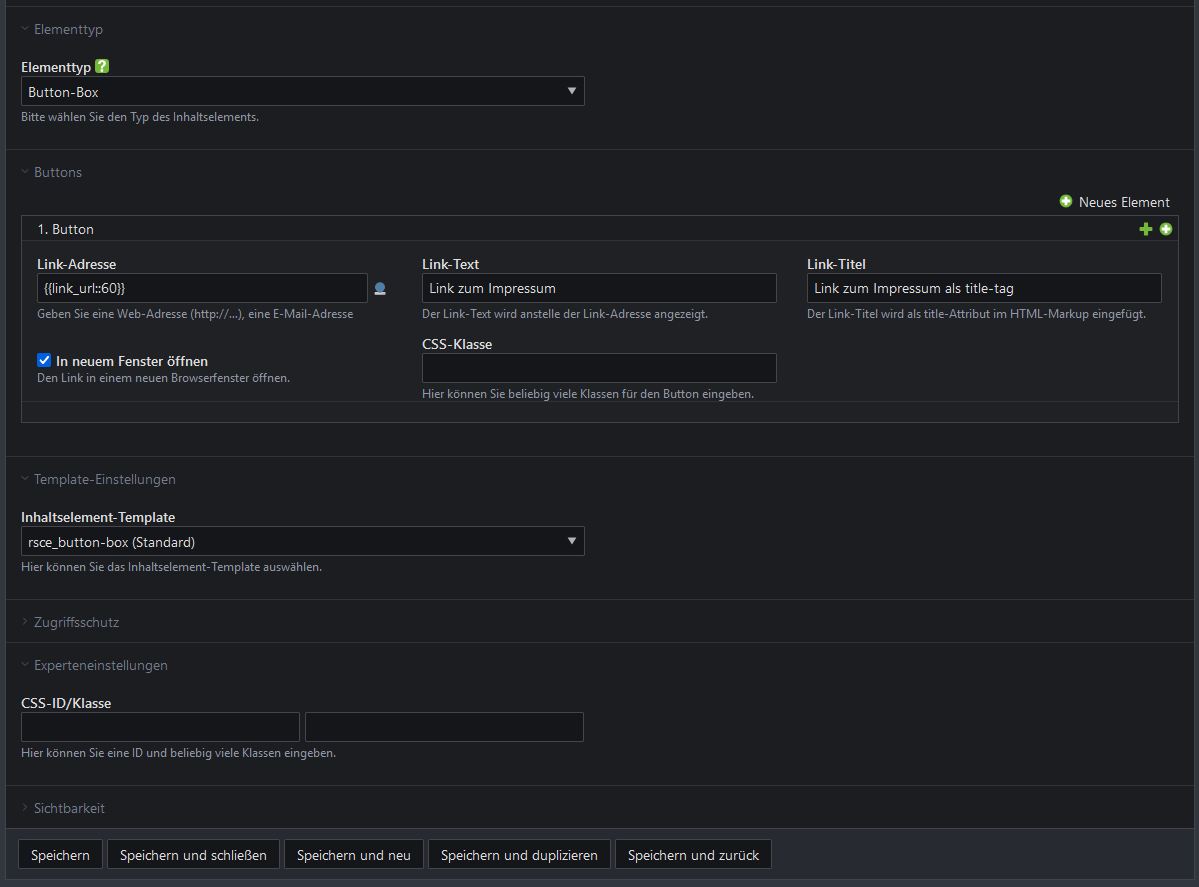Click Speichern und duplizieren
Viewport: 1199px width, 887px height.
point(519,855)
